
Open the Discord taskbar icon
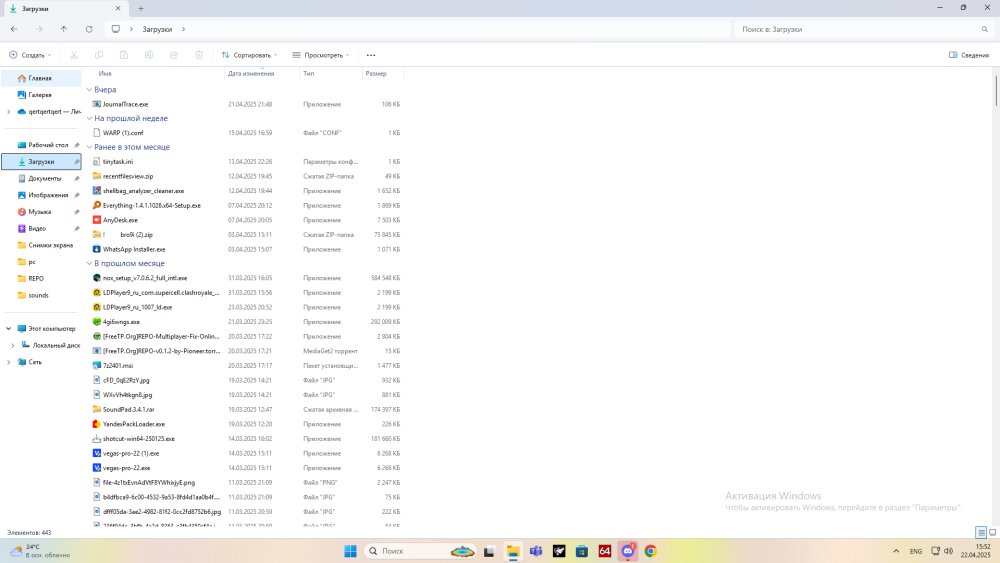tap(628, 552)
